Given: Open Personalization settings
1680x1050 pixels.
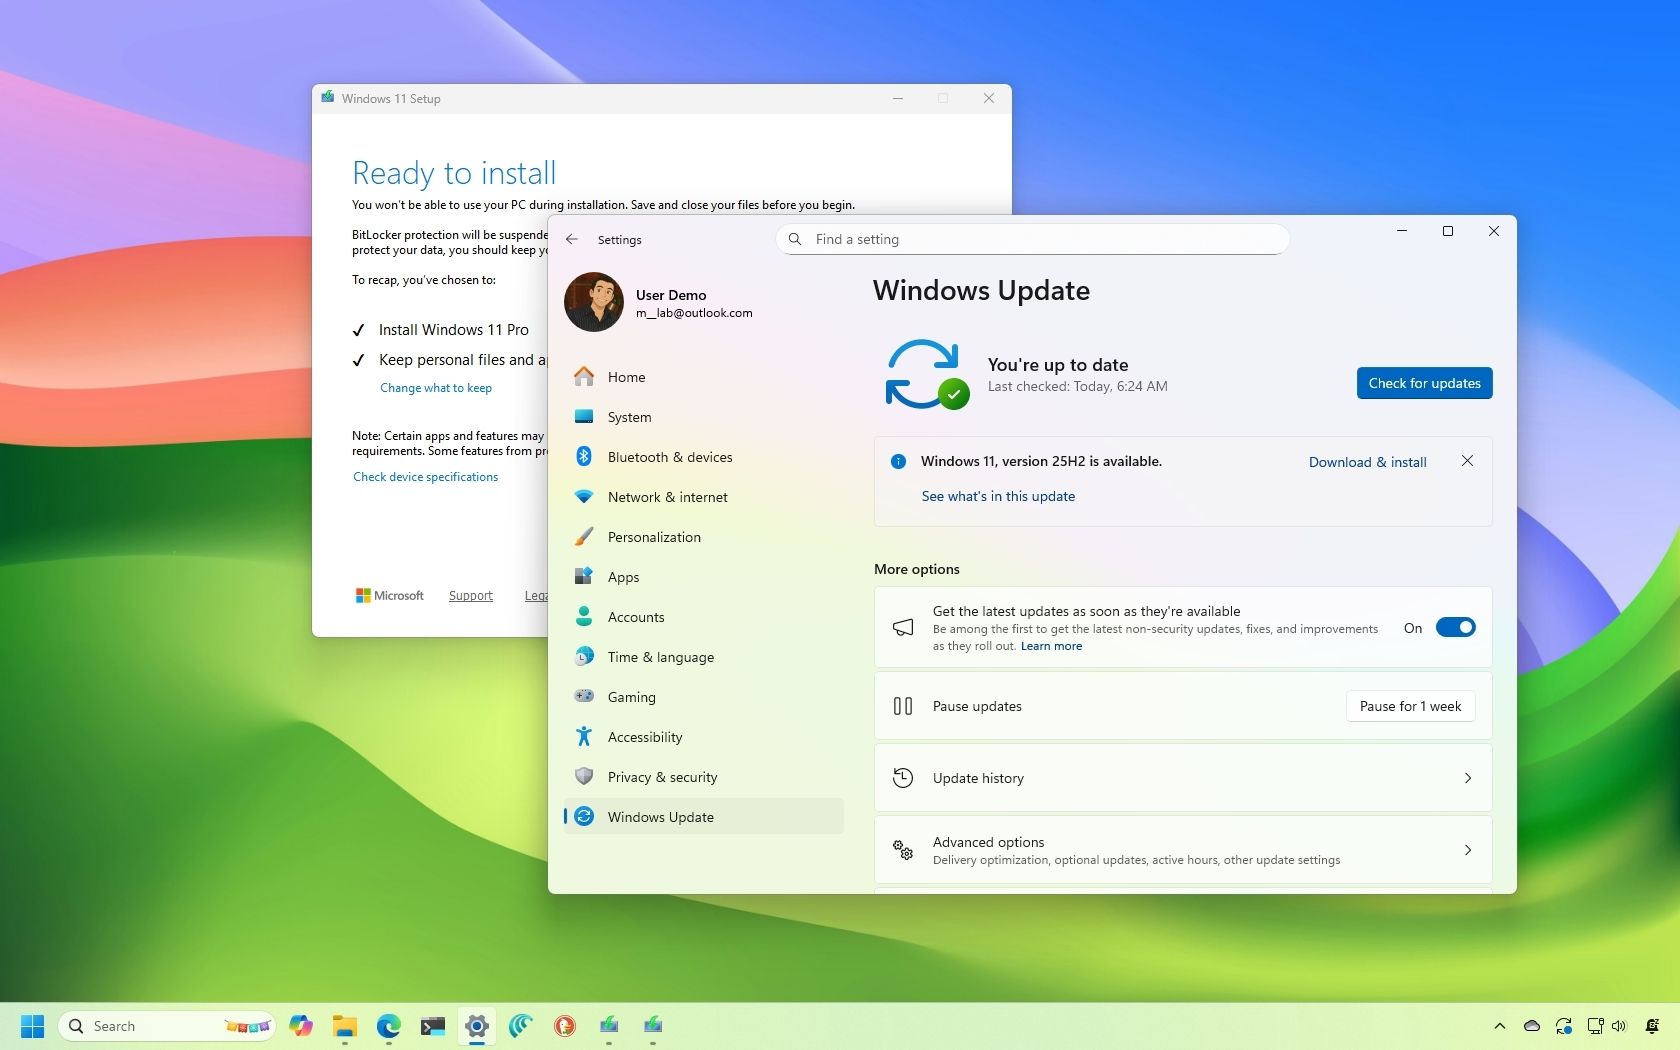Looking at the screenshot, I should pyautogui.click(x=655, y=537).
